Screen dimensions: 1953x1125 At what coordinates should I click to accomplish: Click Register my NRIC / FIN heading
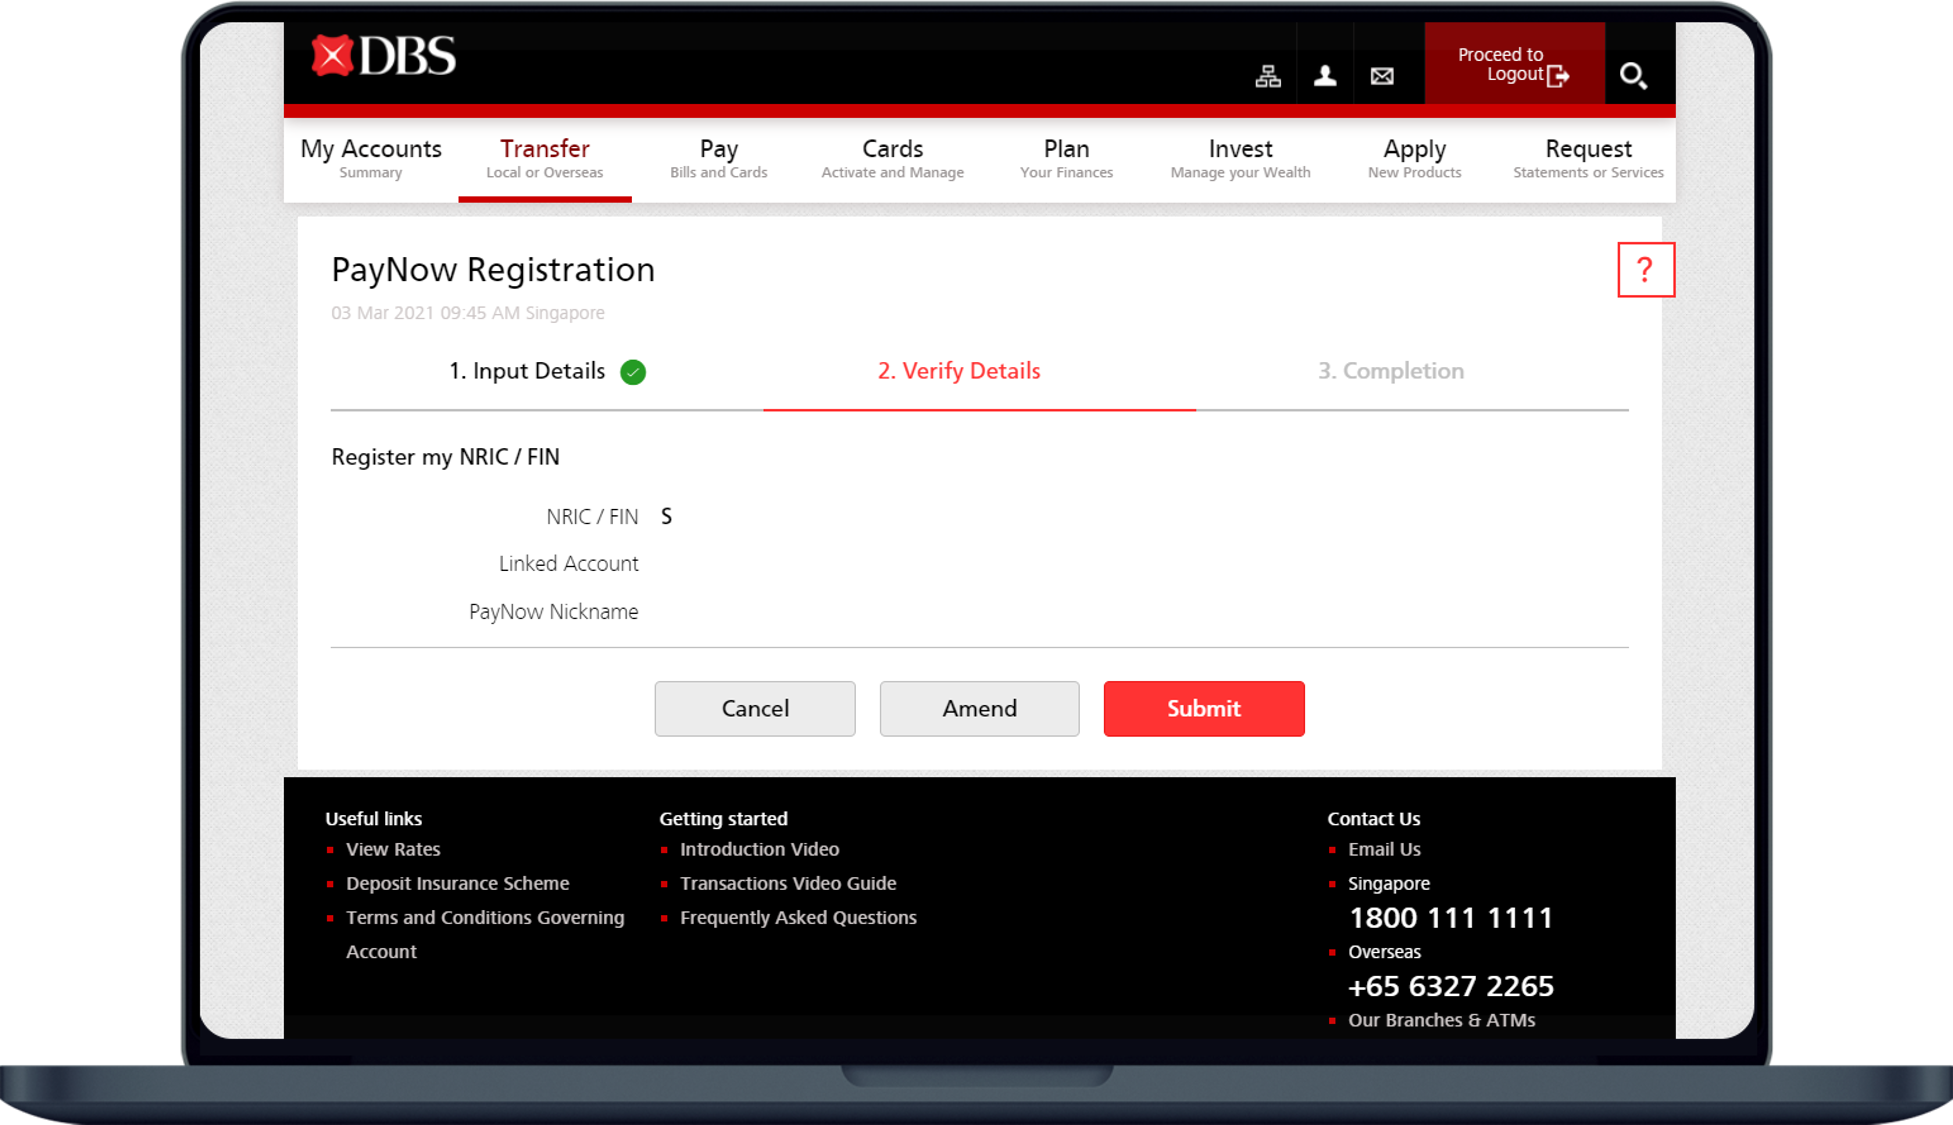(445, 457)
